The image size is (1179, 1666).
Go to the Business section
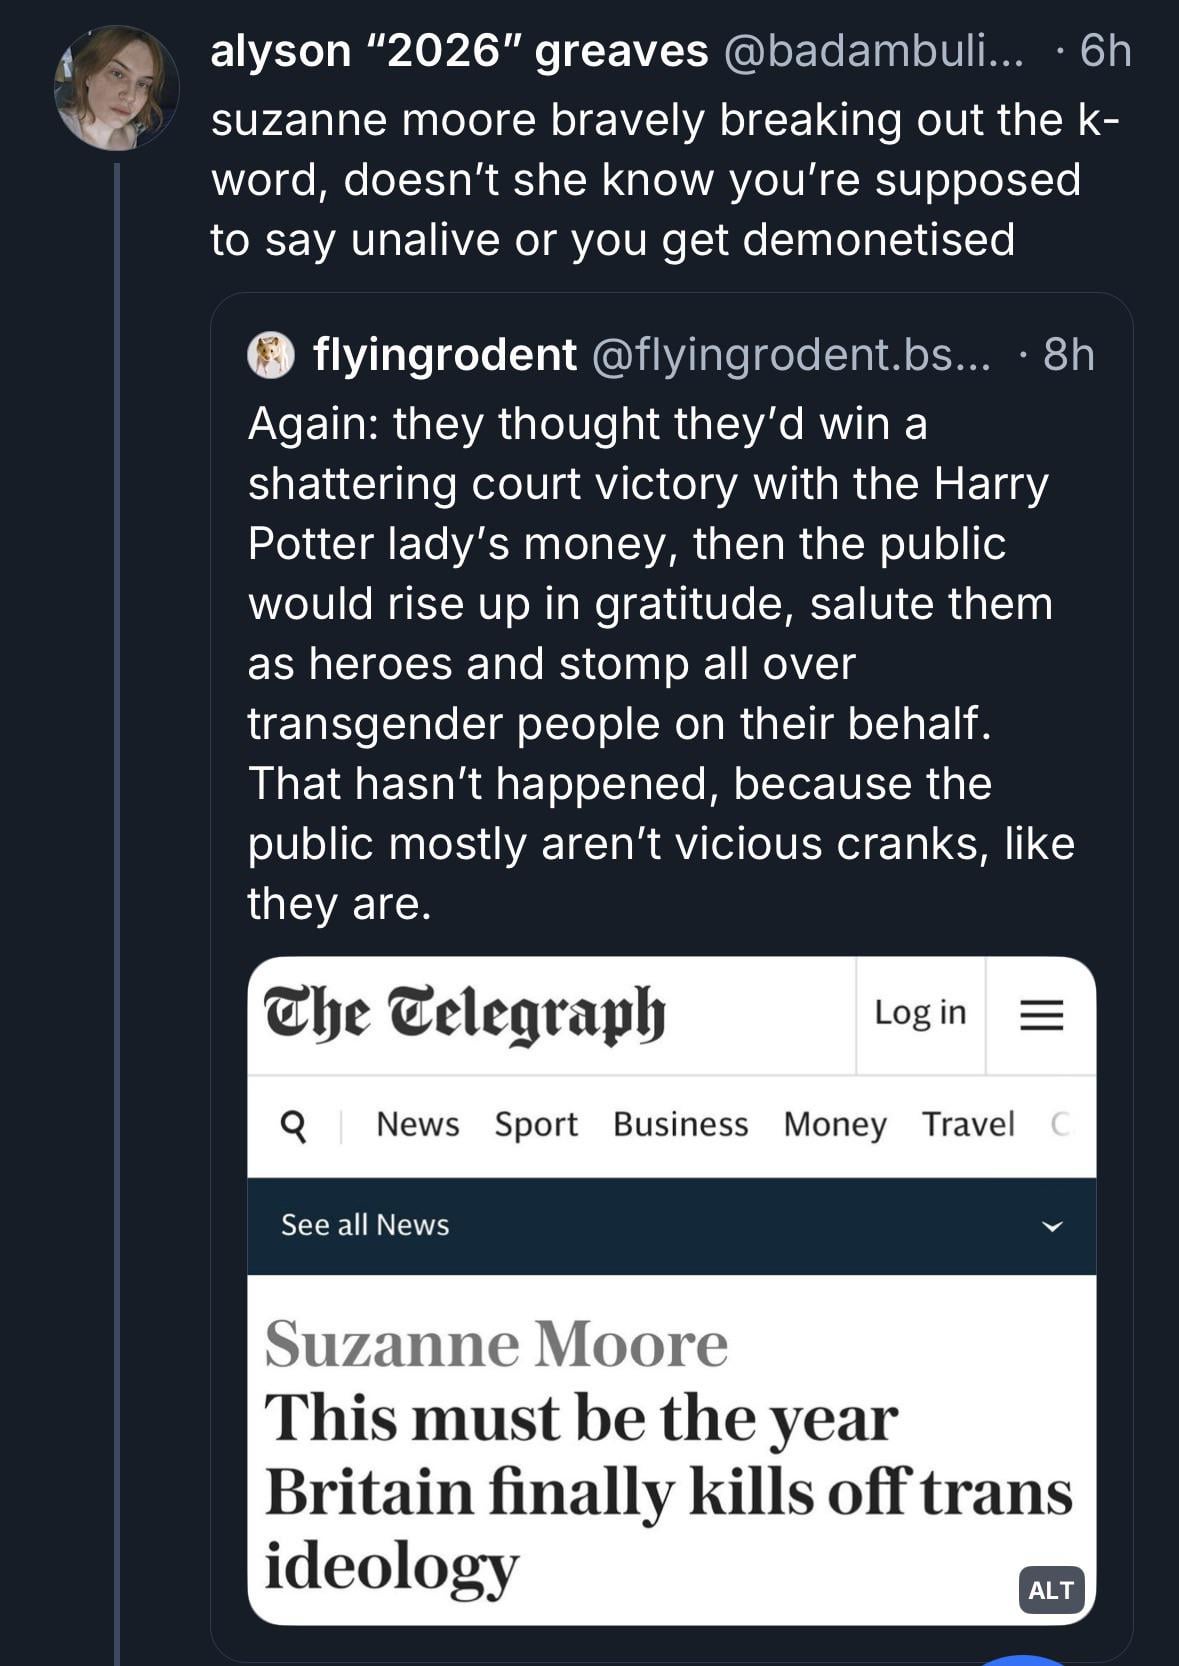click(680, 1124)
